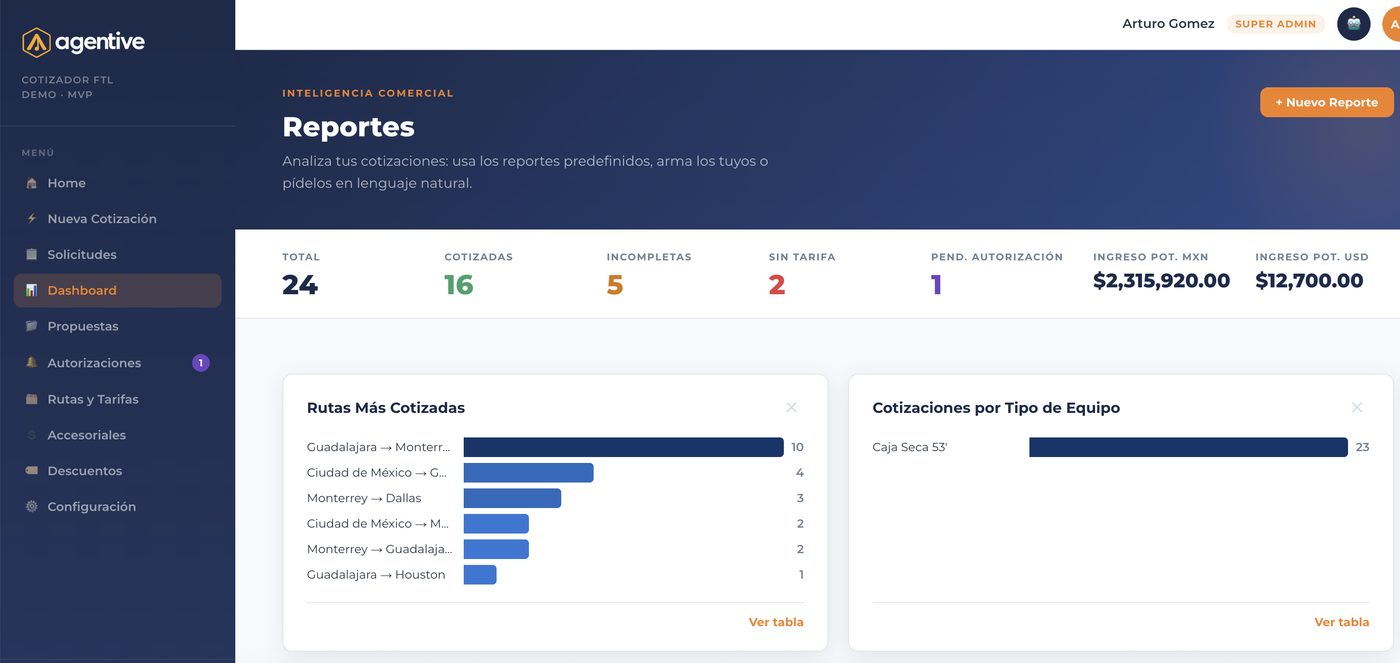Click Ver tabla in Rutas Más Cotizadas
Viewport: 1400px width, 663px height.
tap(776, 622)
